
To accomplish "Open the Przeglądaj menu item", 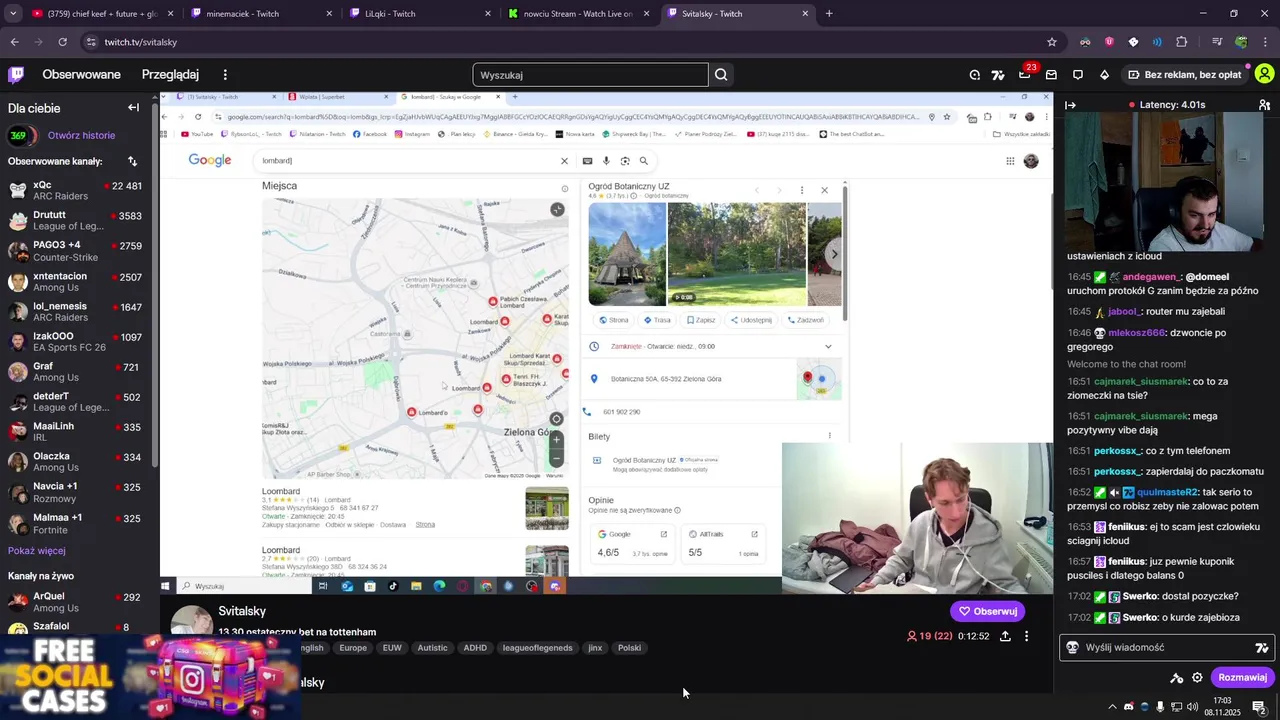I will 170,75.
